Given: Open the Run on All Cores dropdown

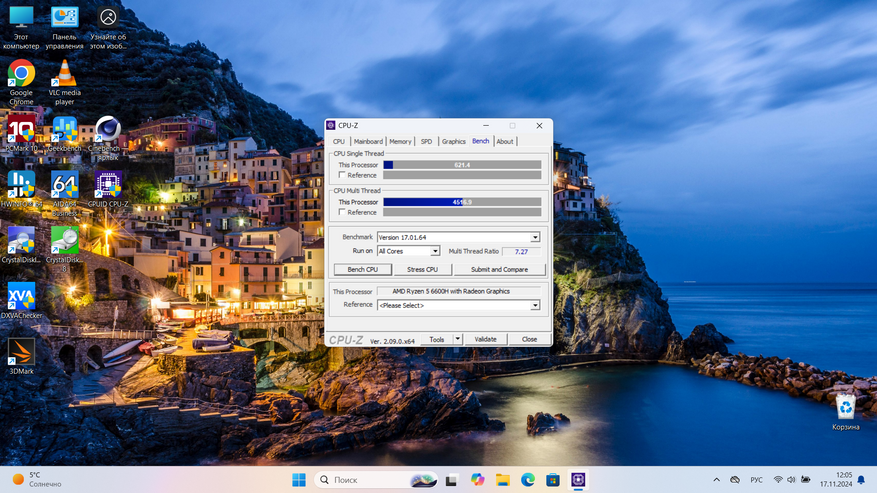Looking at the screenshot, I should pos(435,251).
